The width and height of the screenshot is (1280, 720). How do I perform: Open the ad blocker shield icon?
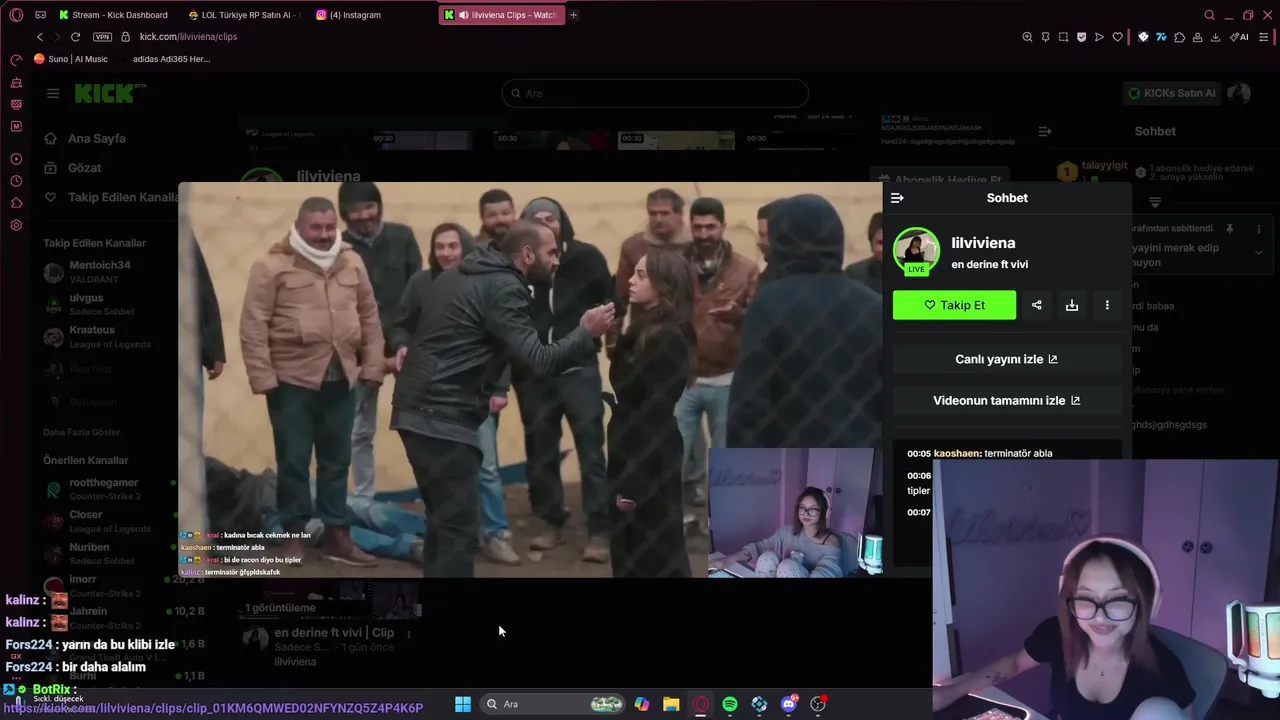(x=1081, y=37)
